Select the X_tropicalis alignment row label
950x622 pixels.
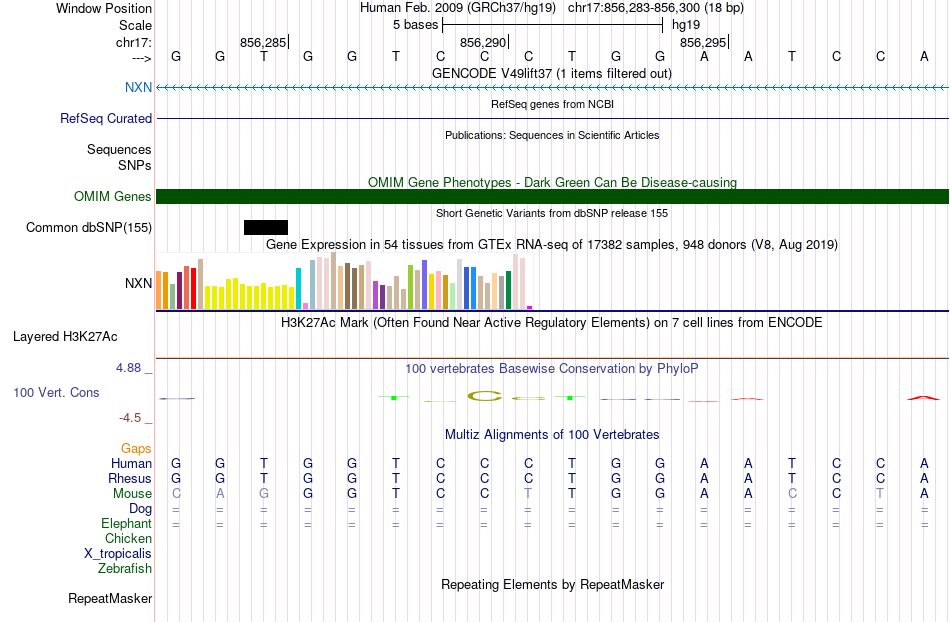click(118, 554)
